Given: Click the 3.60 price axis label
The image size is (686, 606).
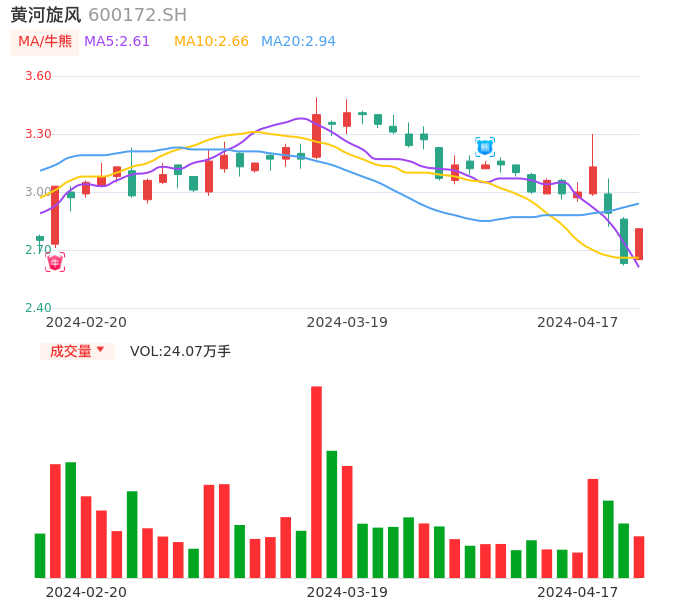Looking at the screenshot, I should [37, 76].
